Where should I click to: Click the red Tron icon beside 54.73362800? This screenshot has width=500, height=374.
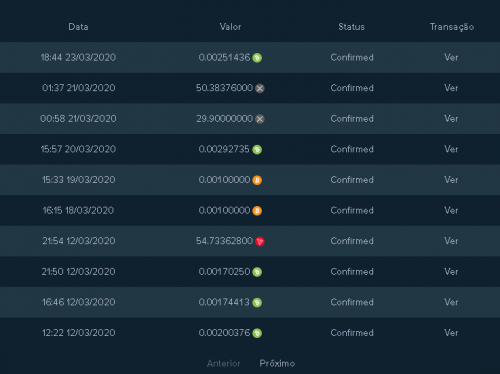pyautogui.click(x=260, y=241)
